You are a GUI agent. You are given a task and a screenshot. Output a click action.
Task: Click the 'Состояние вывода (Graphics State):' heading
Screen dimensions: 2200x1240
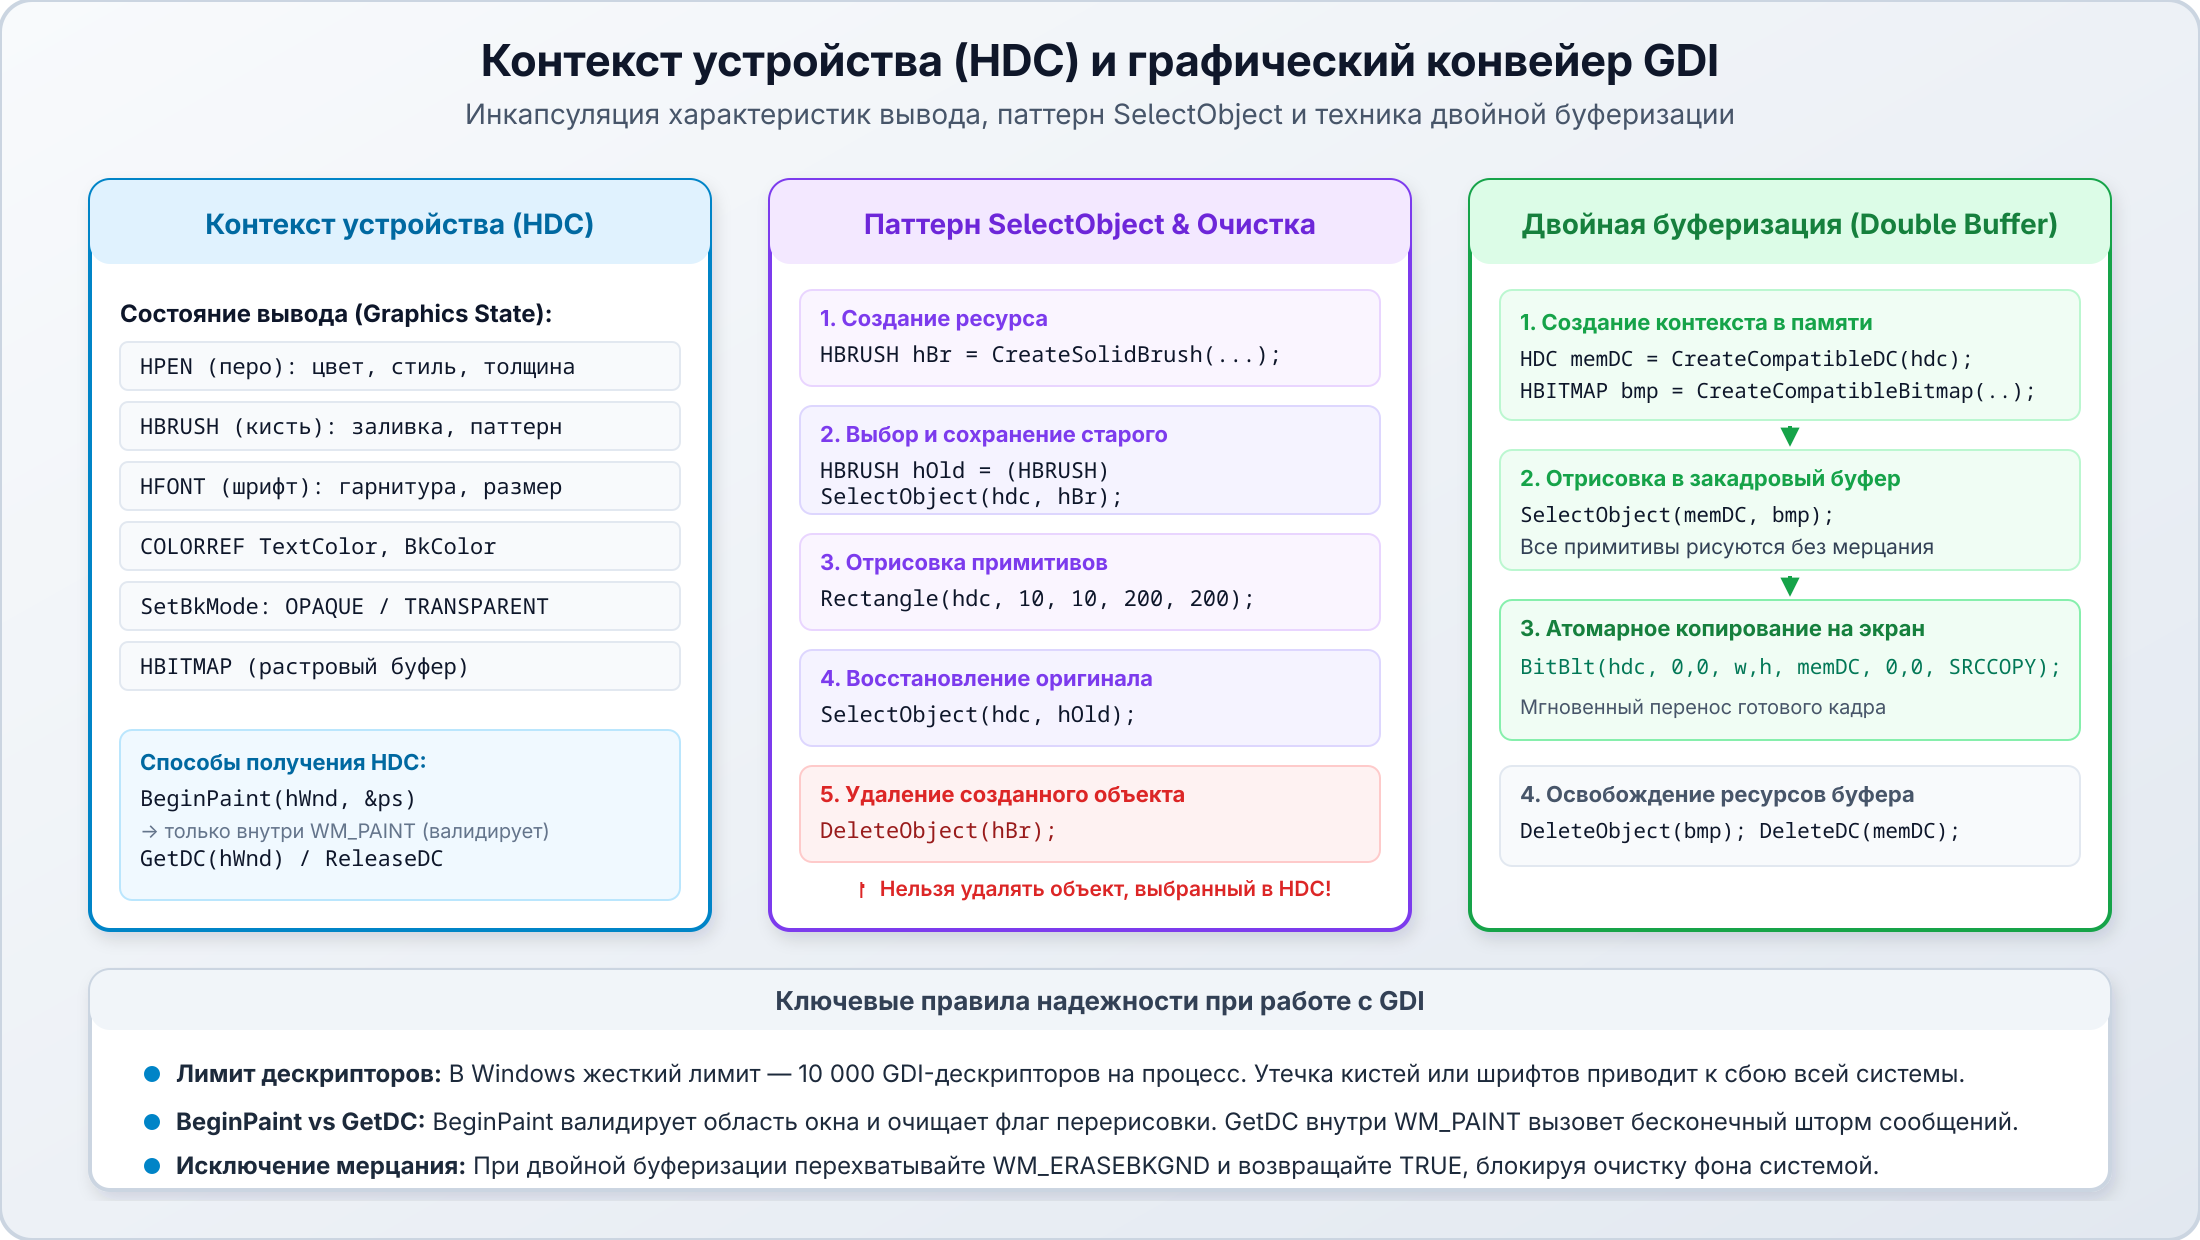[336, 314]
